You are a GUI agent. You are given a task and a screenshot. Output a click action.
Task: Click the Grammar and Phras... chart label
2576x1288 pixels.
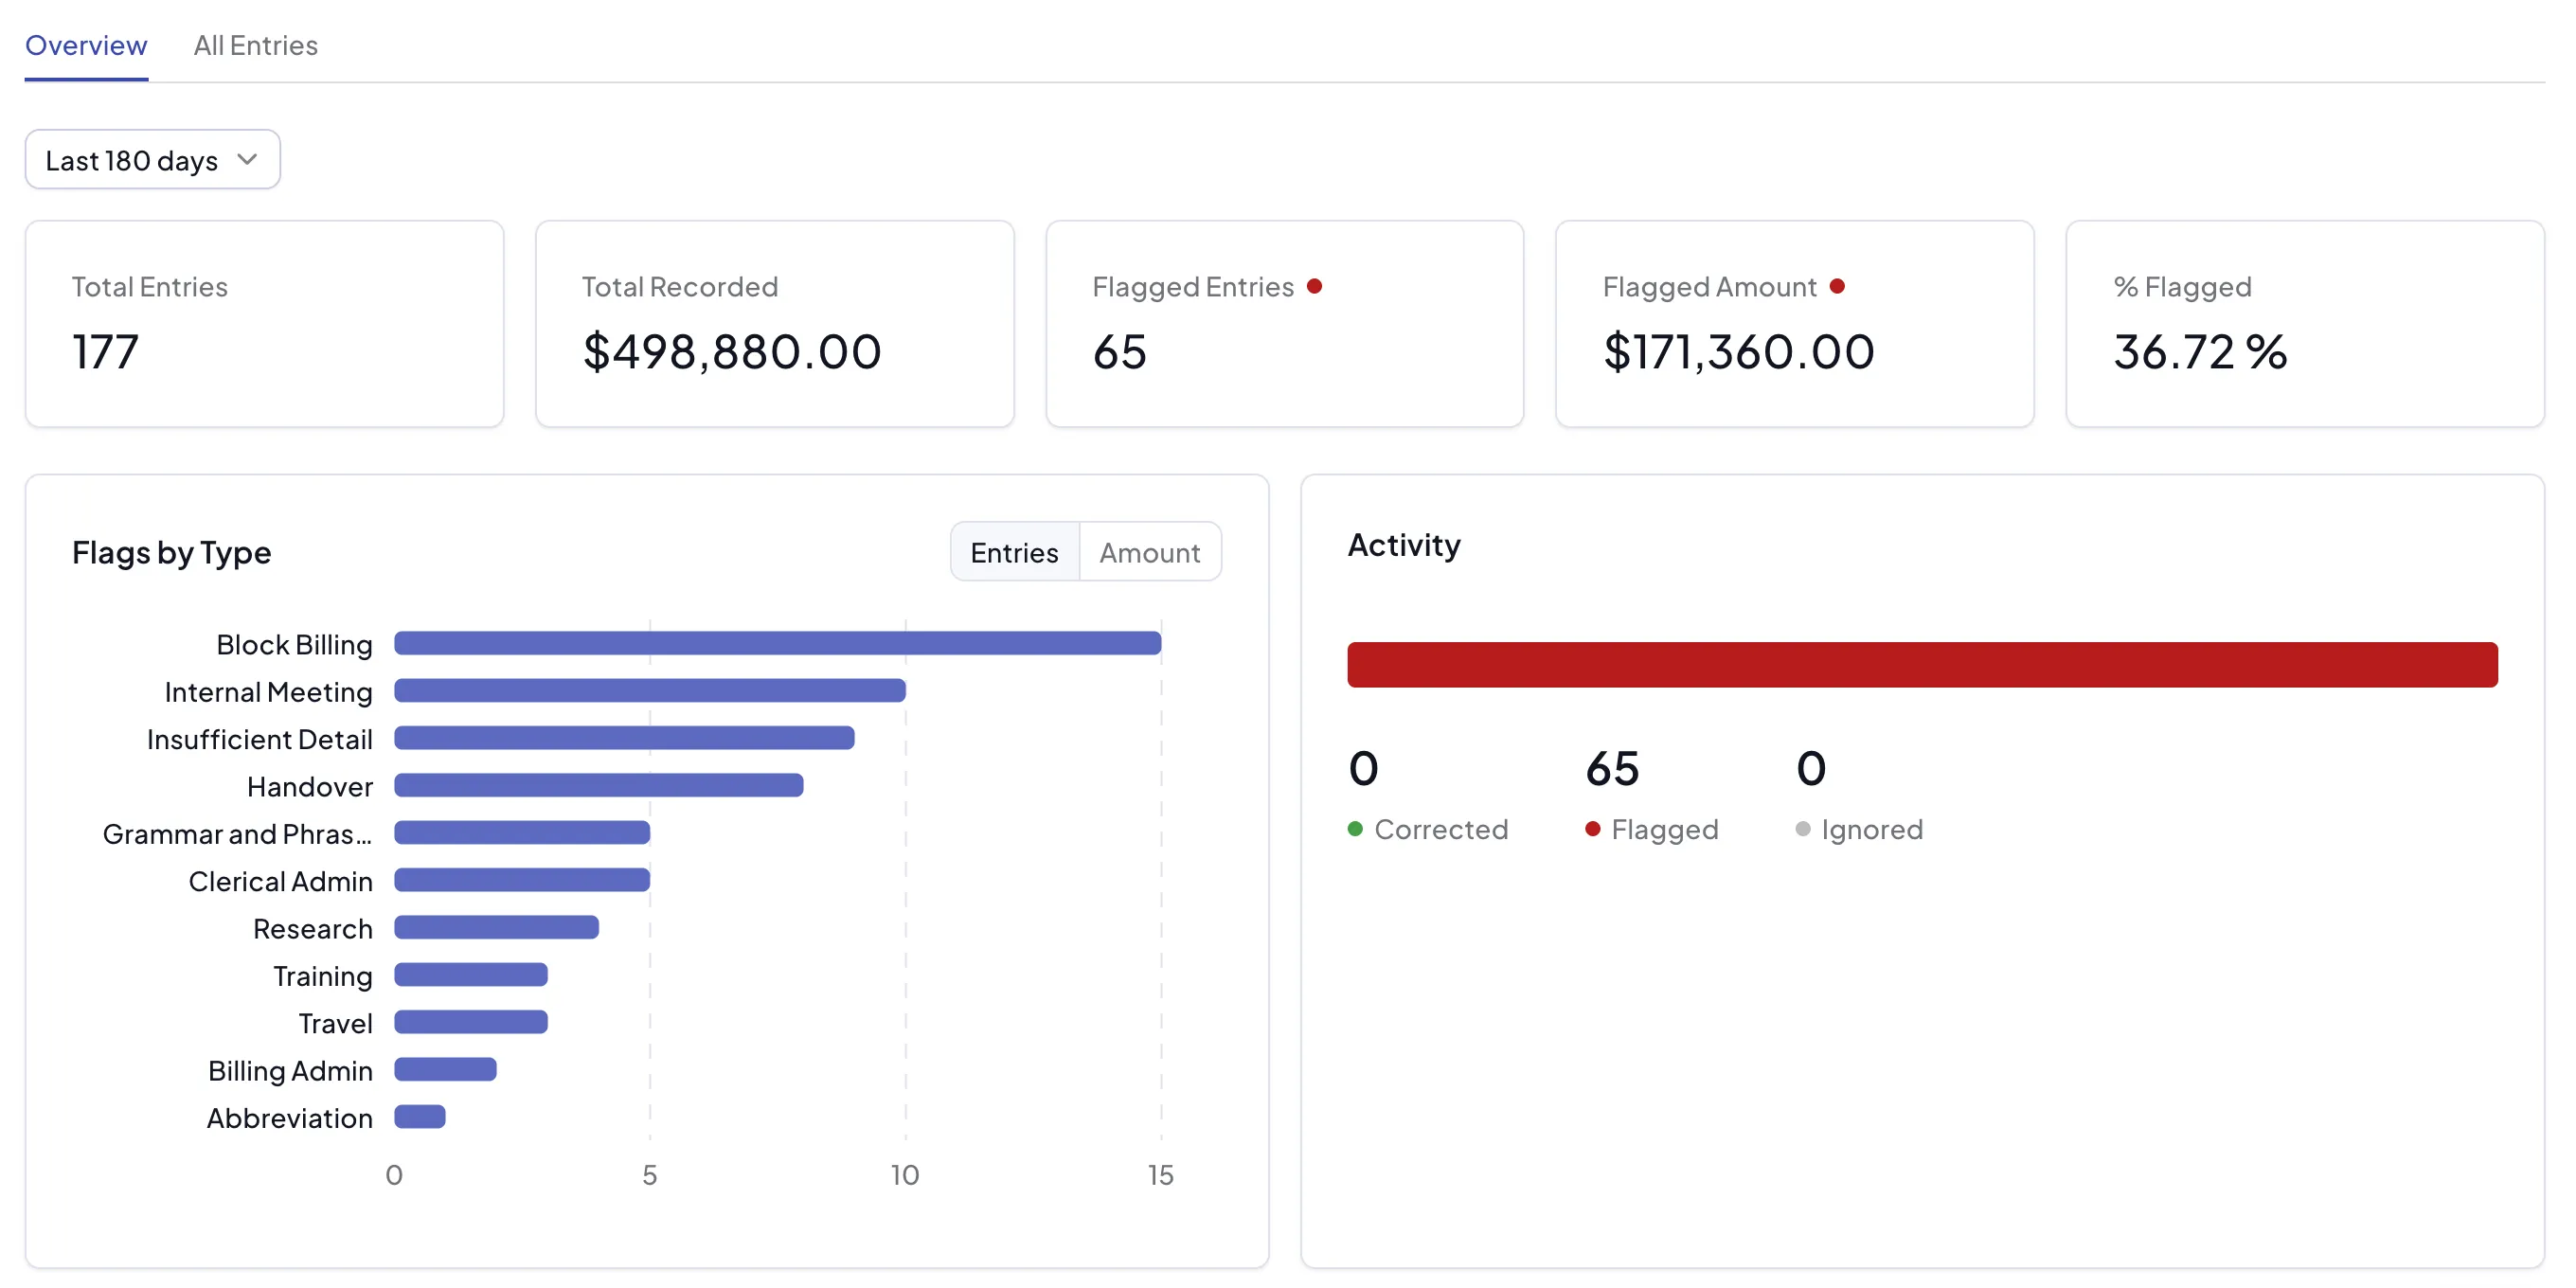click(237, 834)
